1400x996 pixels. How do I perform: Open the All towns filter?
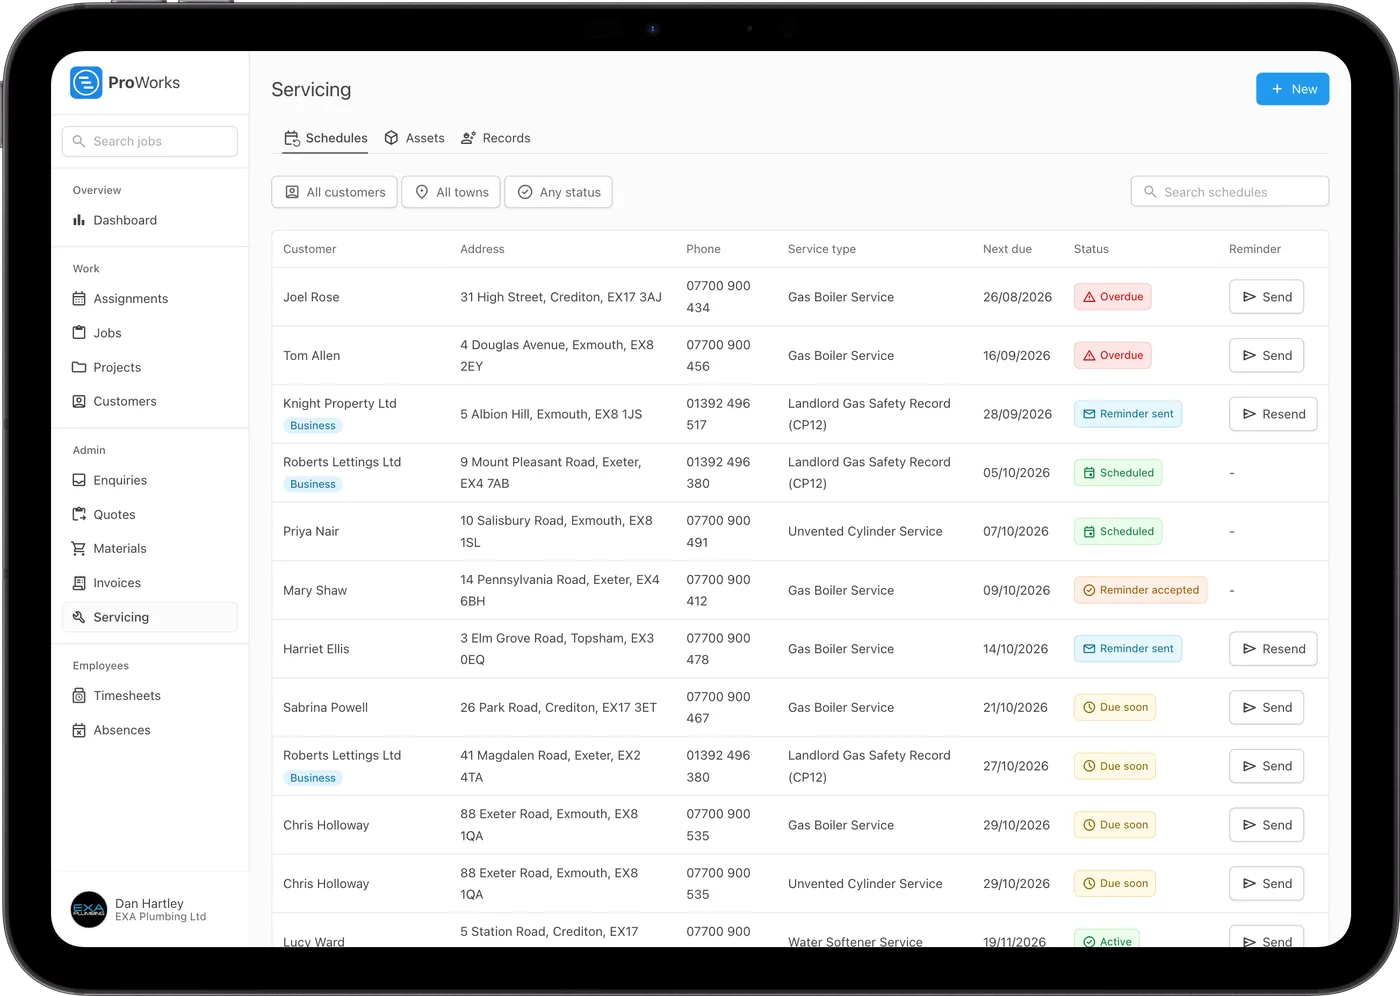click(451, 192)
